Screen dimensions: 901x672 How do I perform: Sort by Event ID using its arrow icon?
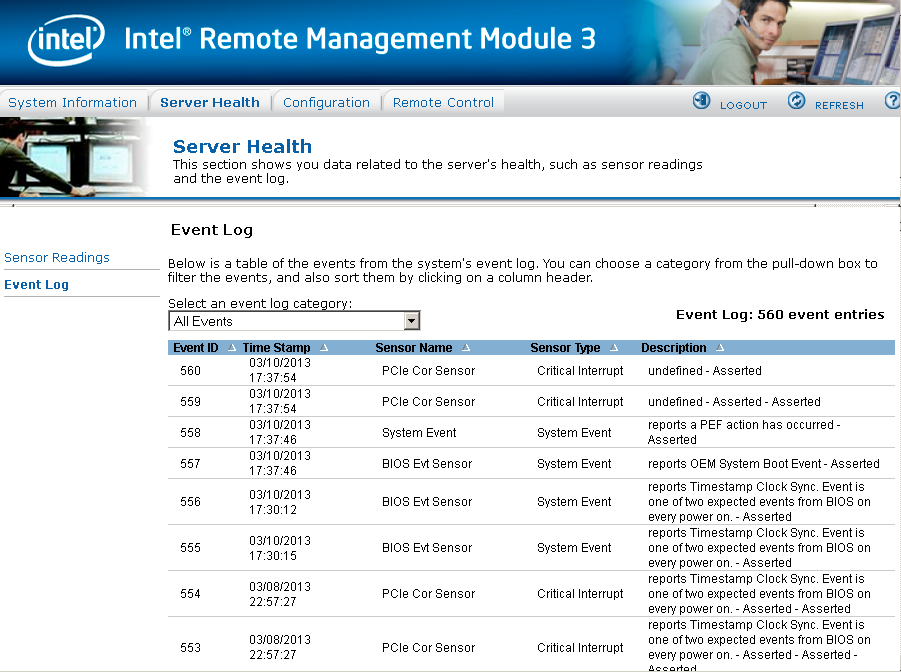(232, 347)
